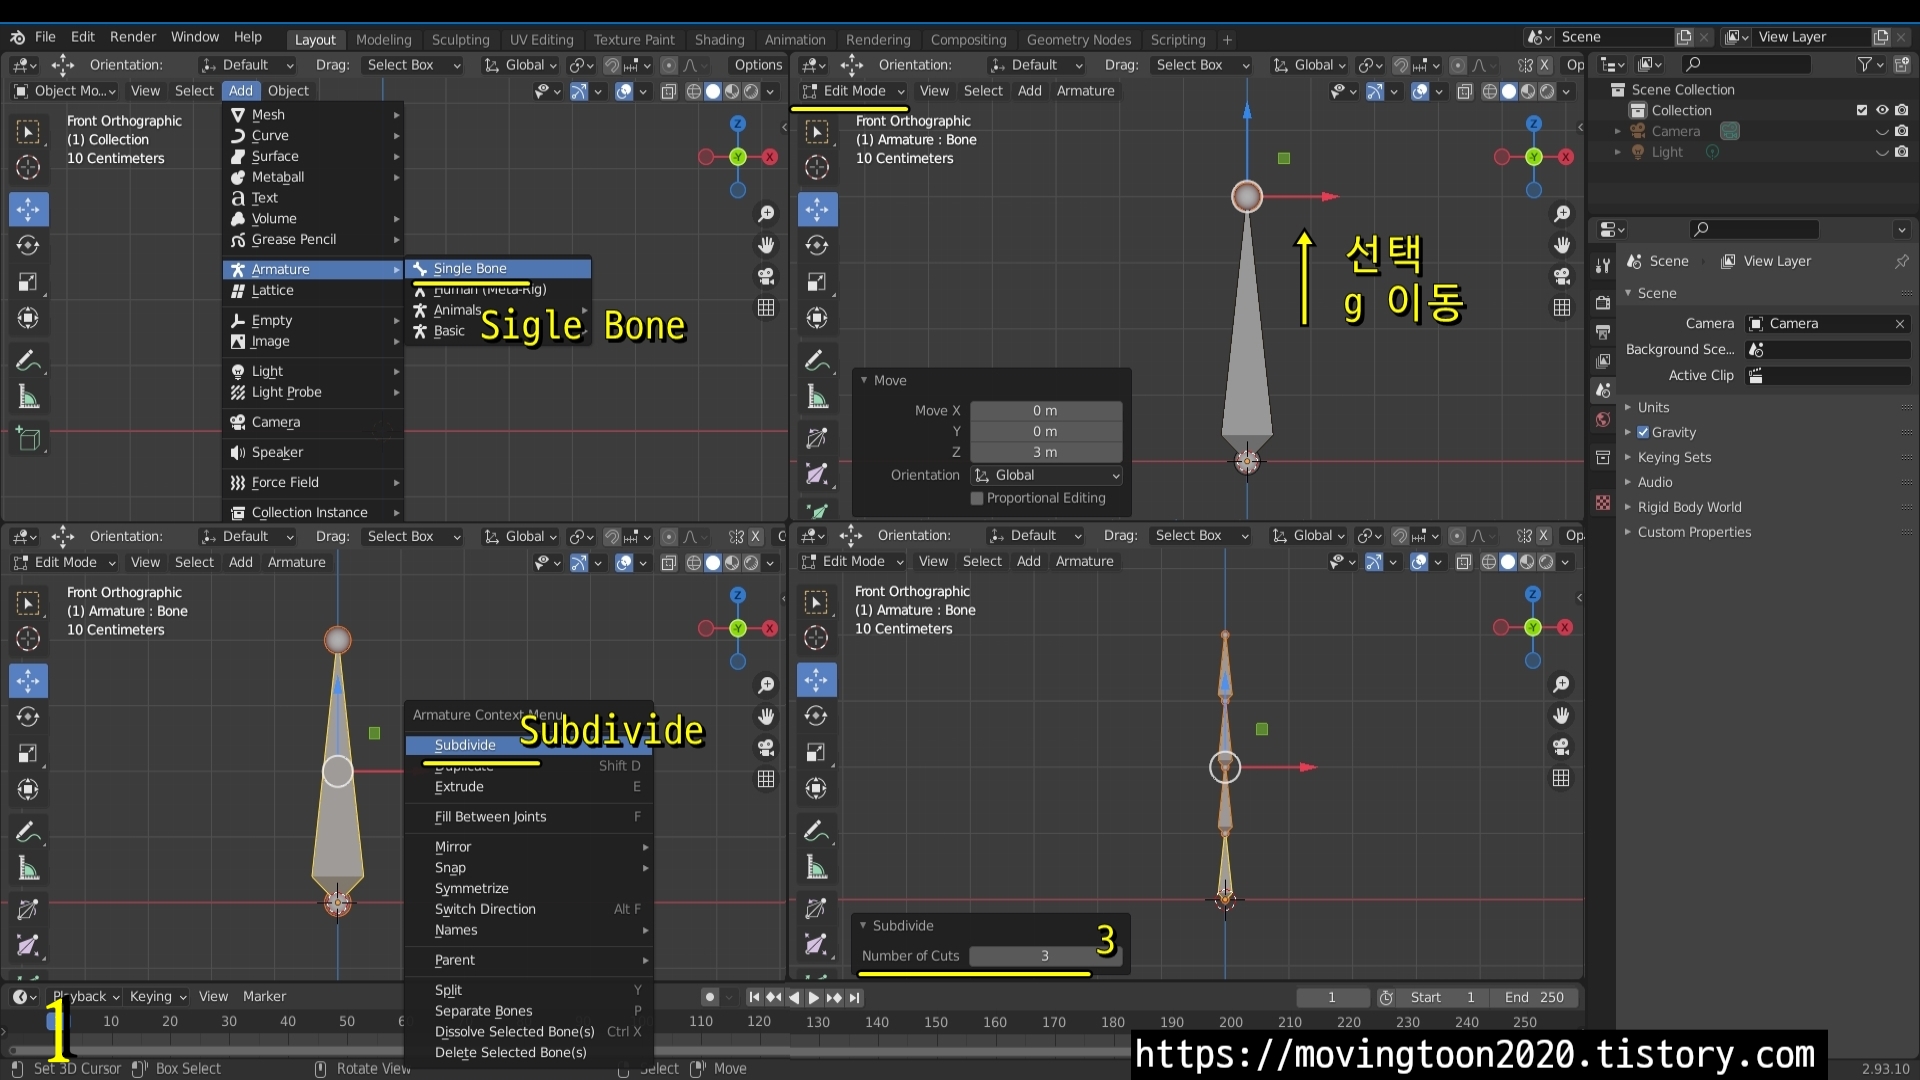Toggle the Gravity checkbox
Image resolution: width=1920 pixels, height=1080 pixels.
tap(1643, 432)
